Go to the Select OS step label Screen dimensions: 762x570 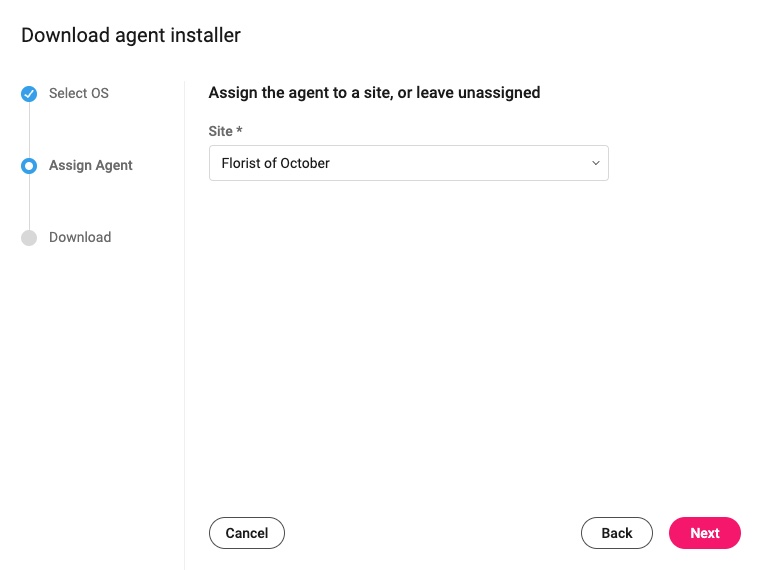(79, 93)
